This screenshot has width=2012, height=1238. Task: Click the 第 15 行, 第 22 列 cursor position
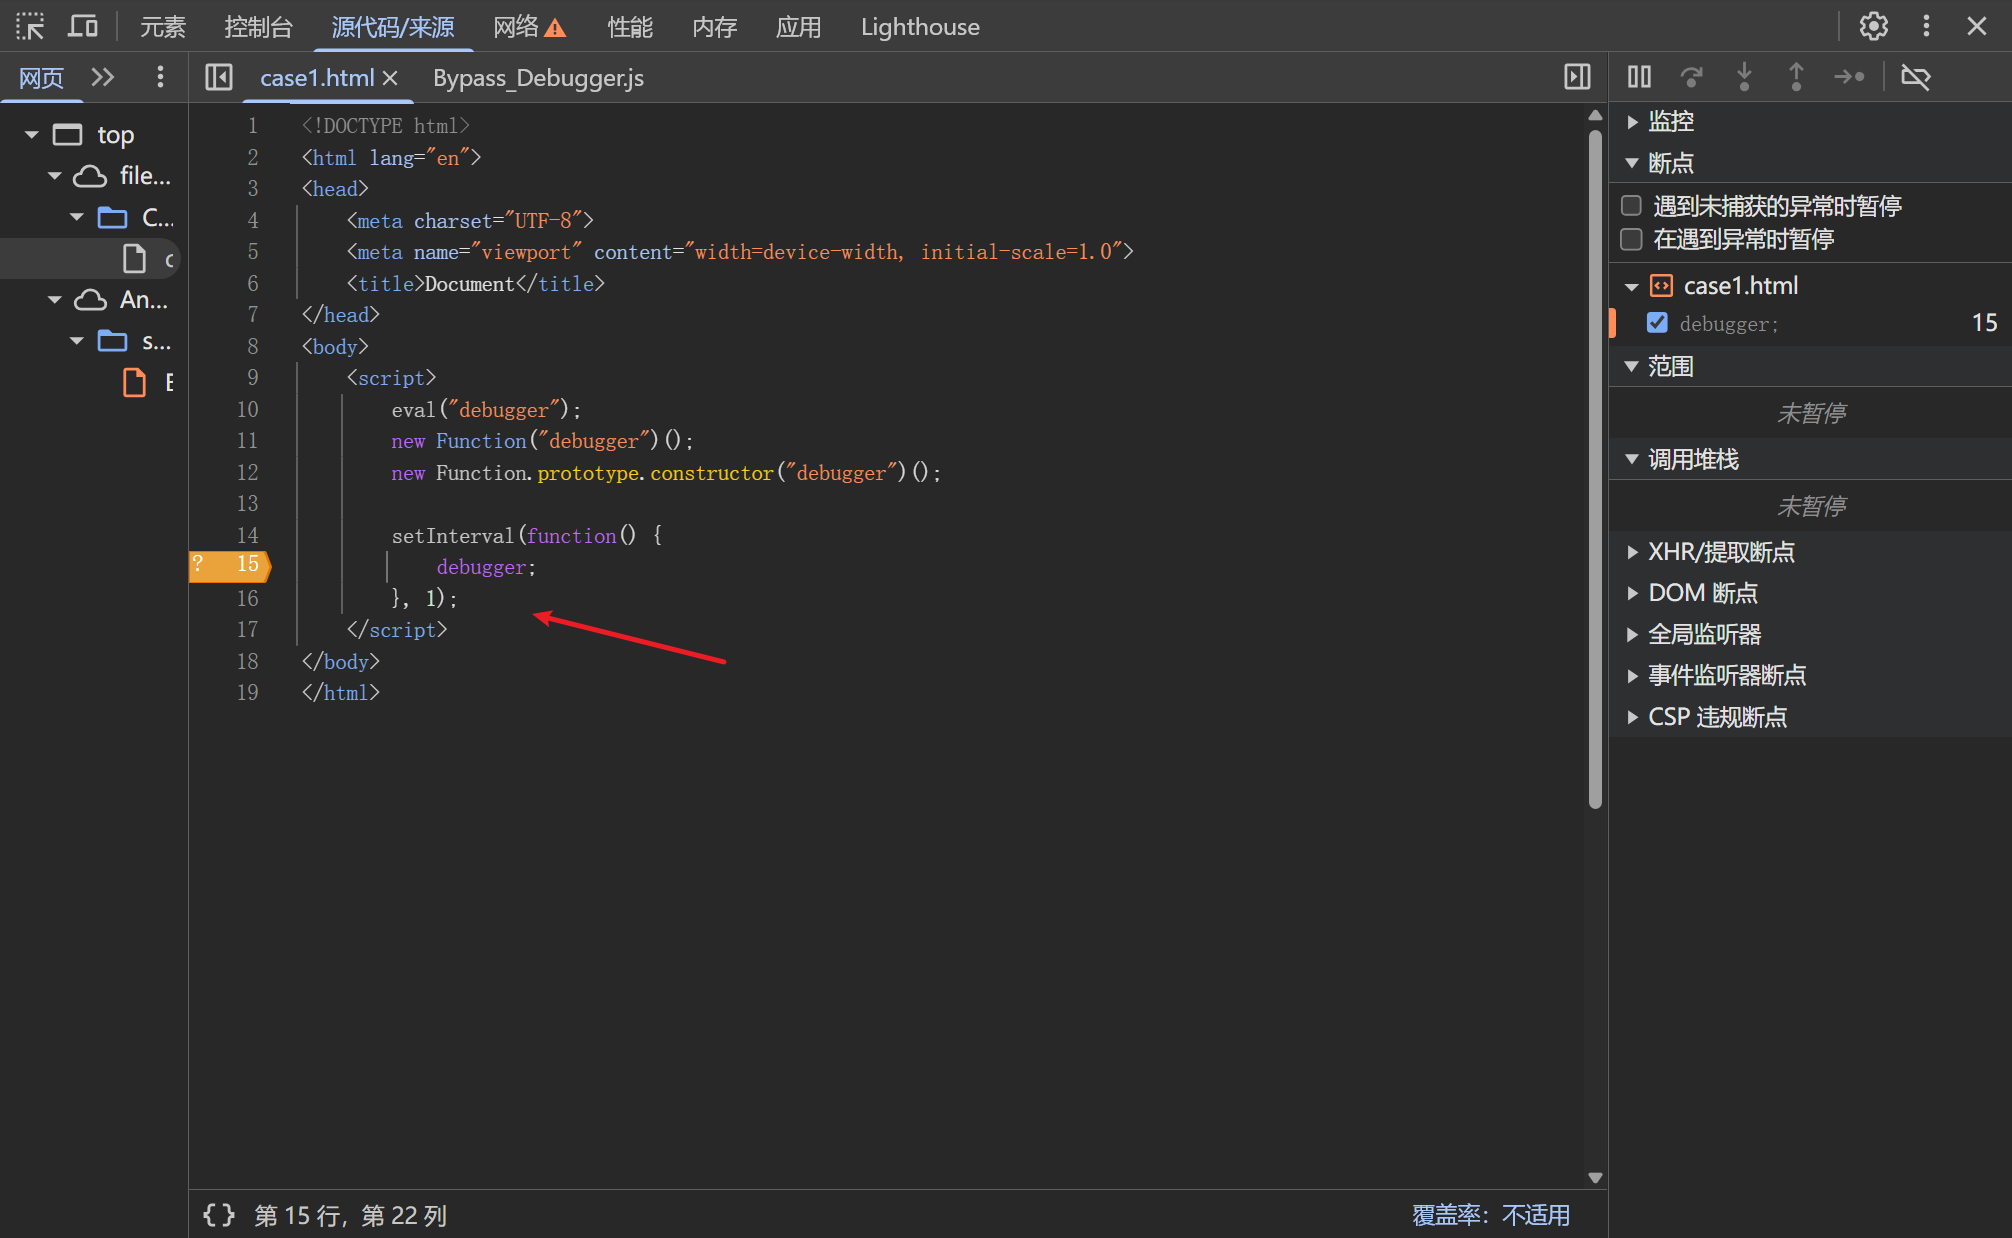pos(350,1215)
